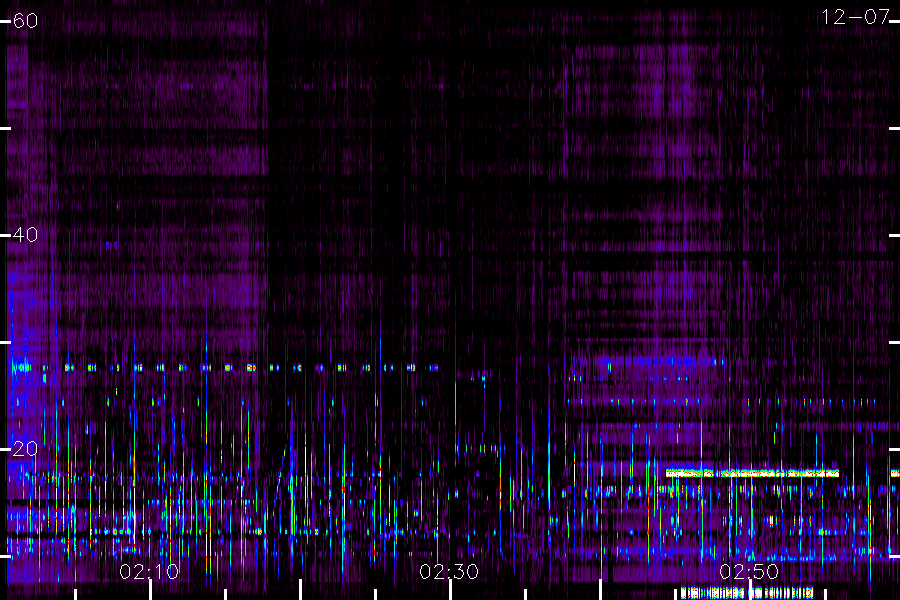Click the 20 frequency axis label
Screen dimensions: 900x600
(x=25, y=449)
